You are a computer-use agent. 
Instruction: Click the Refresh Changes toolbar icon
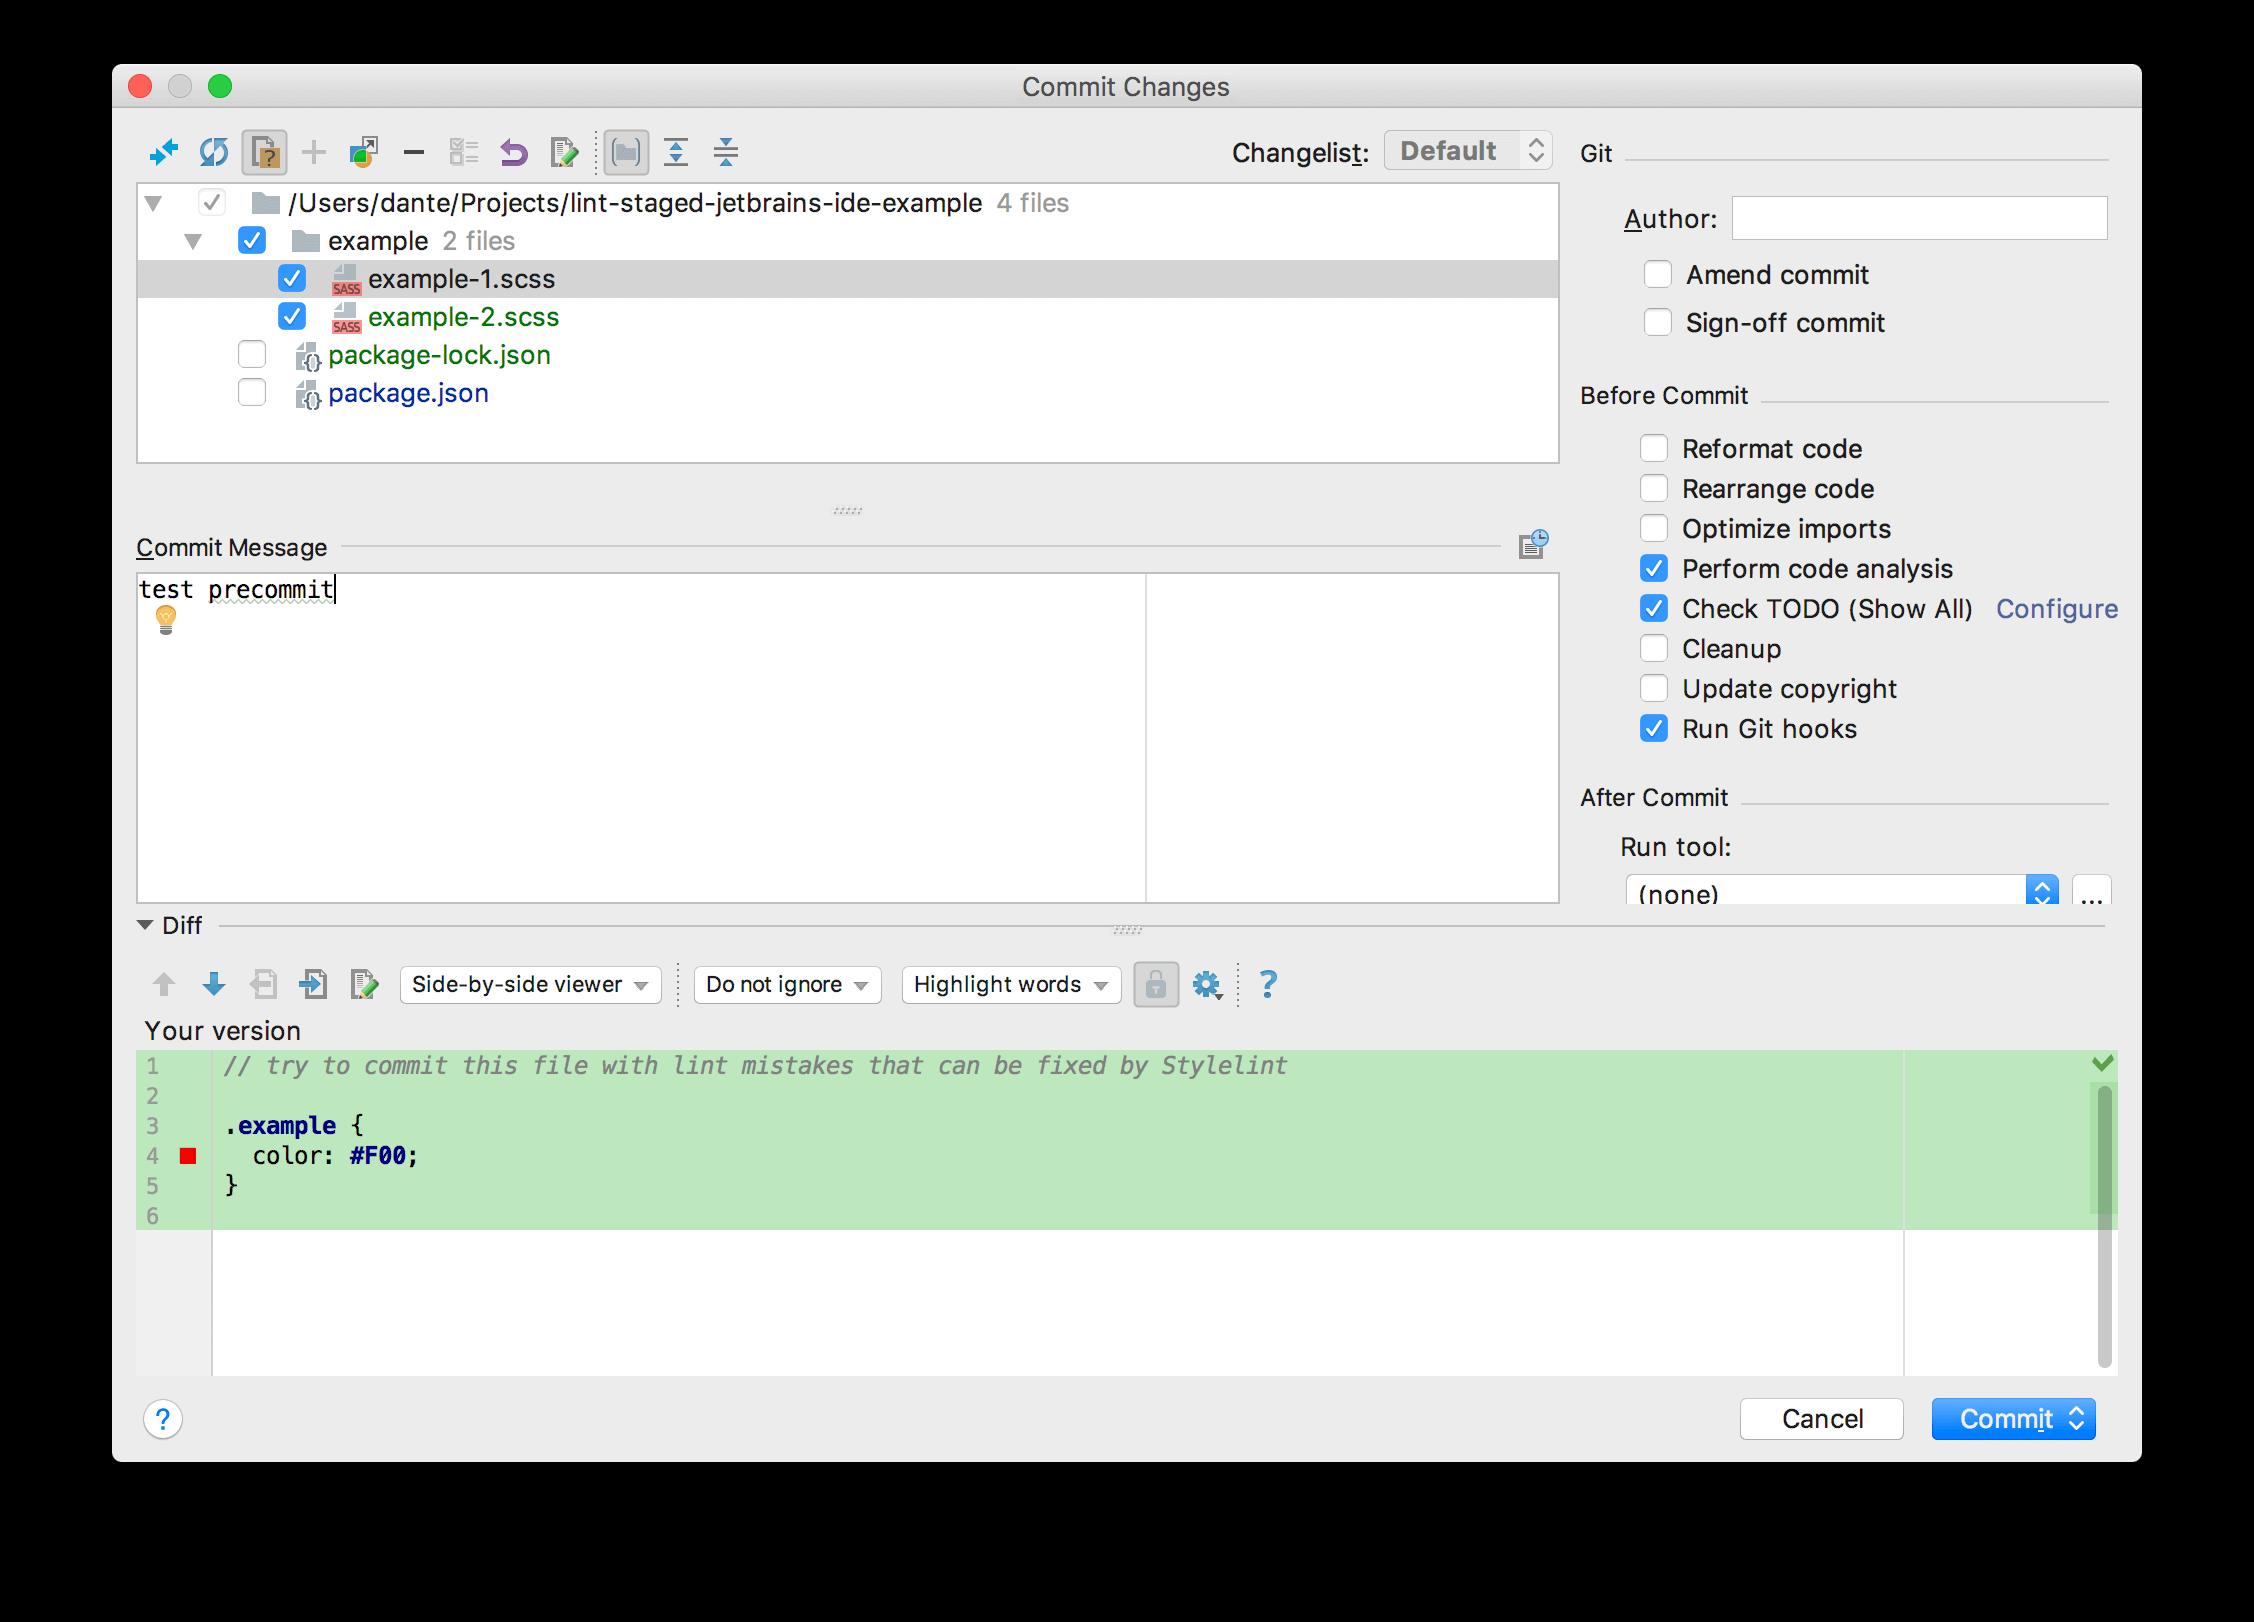[213, 152]
